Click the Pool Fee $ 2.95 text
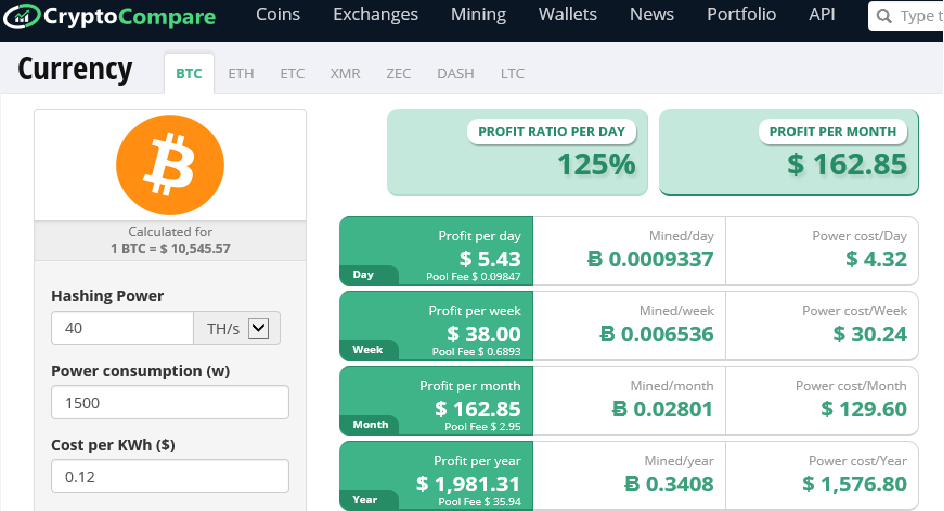 [482, 426]
